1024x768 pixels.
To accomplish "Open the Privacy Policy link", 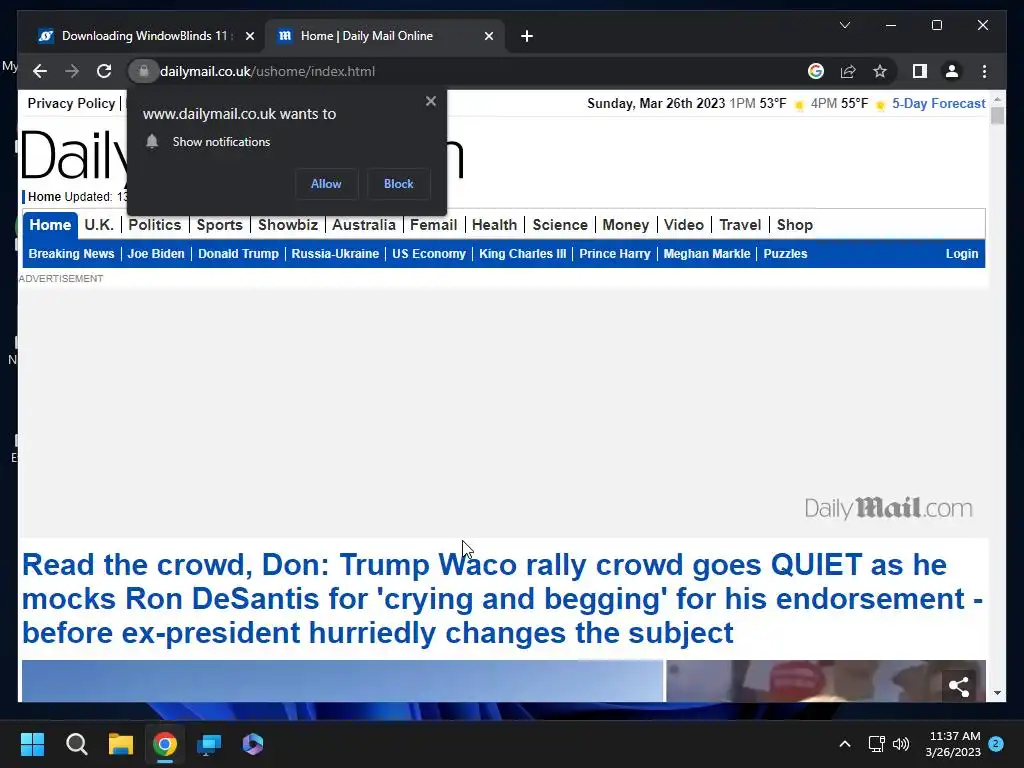I will point(71,103).
